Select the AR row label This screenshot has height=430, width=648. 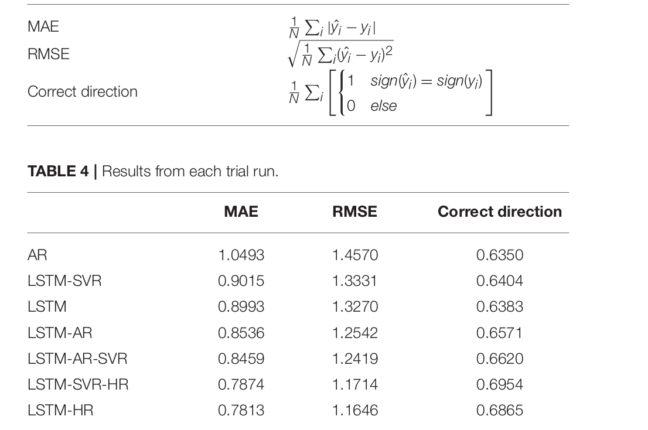[37, 255]
